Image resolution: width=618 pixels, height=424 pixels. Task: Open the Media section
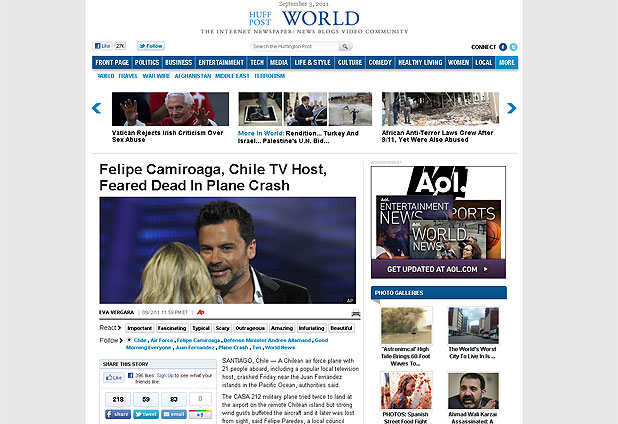[x=279, y=63]
